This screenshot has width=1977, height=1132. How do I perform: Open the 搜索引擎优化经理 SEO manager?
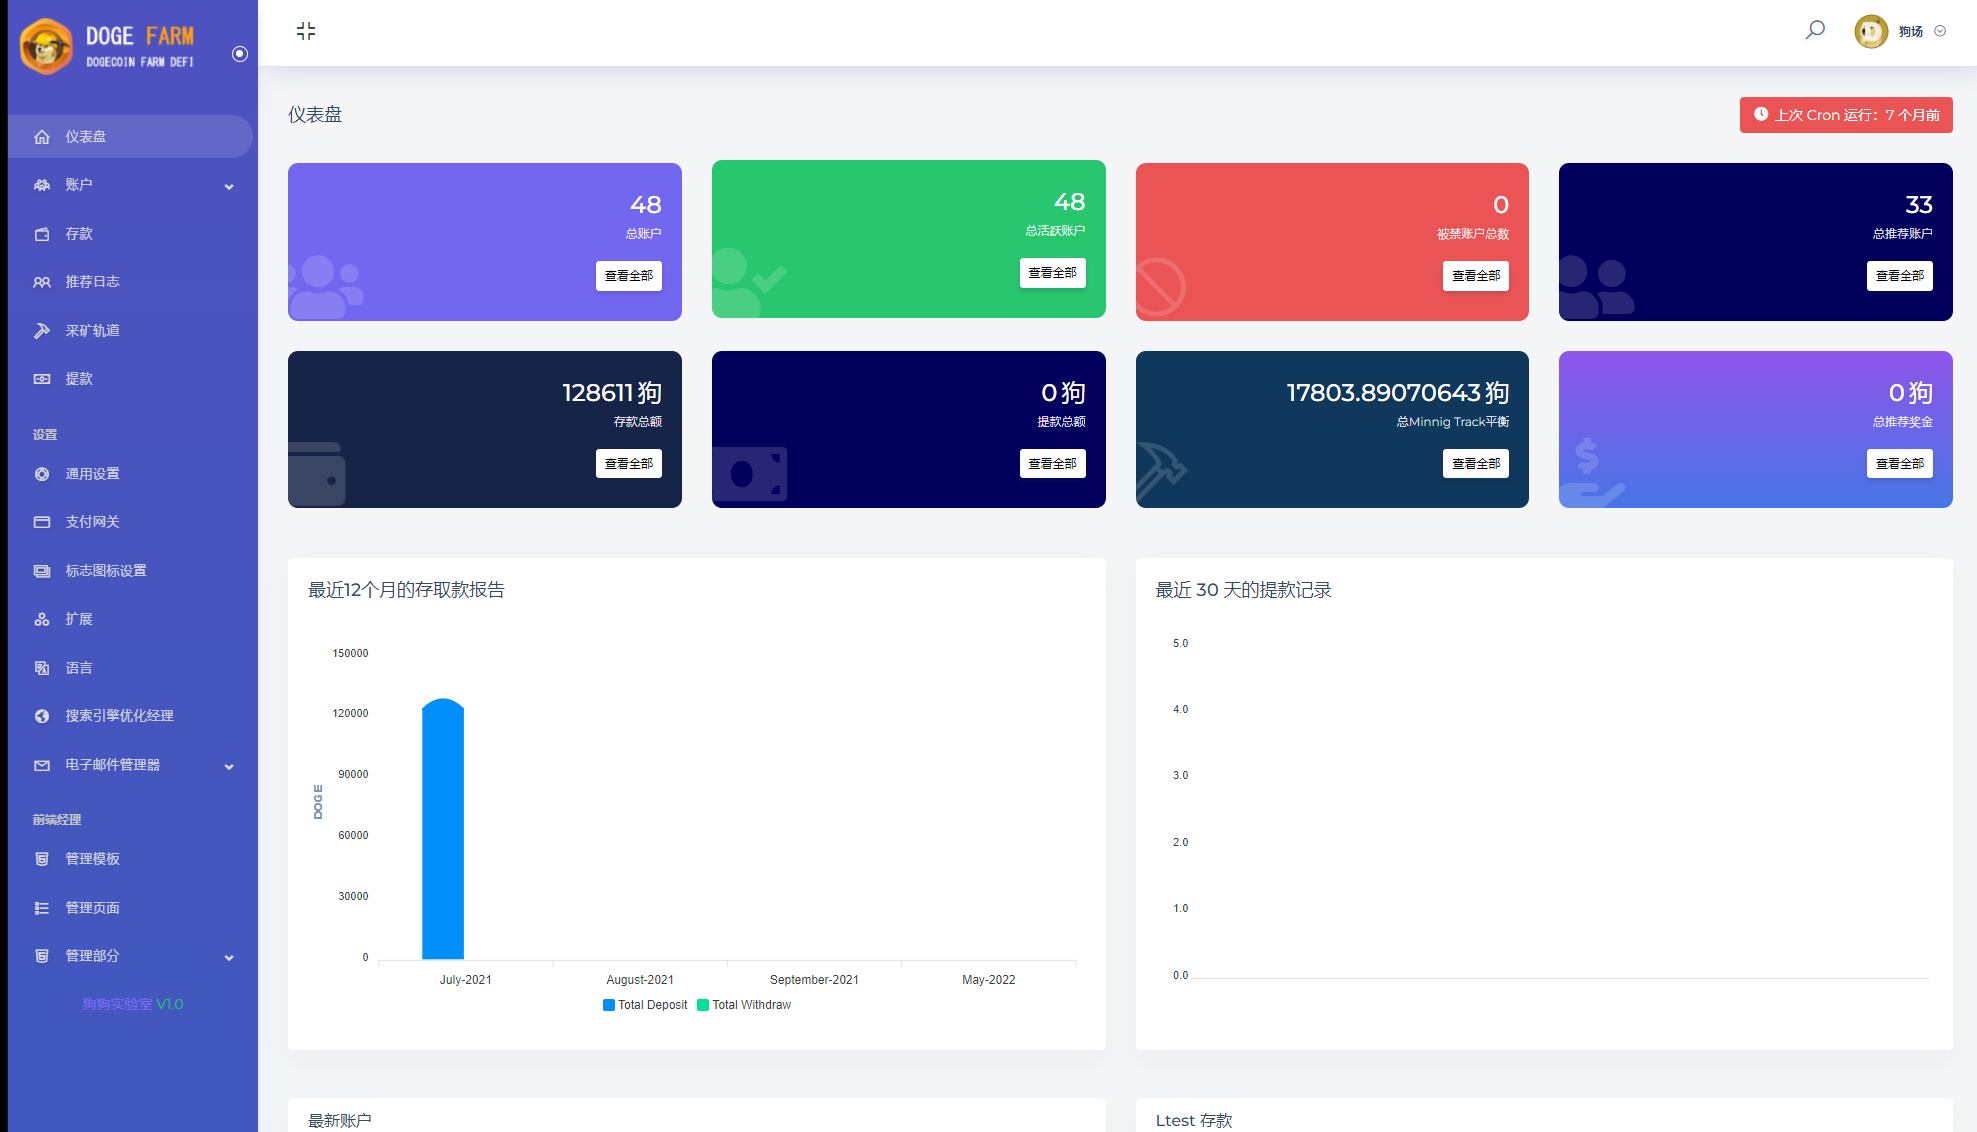118,716
